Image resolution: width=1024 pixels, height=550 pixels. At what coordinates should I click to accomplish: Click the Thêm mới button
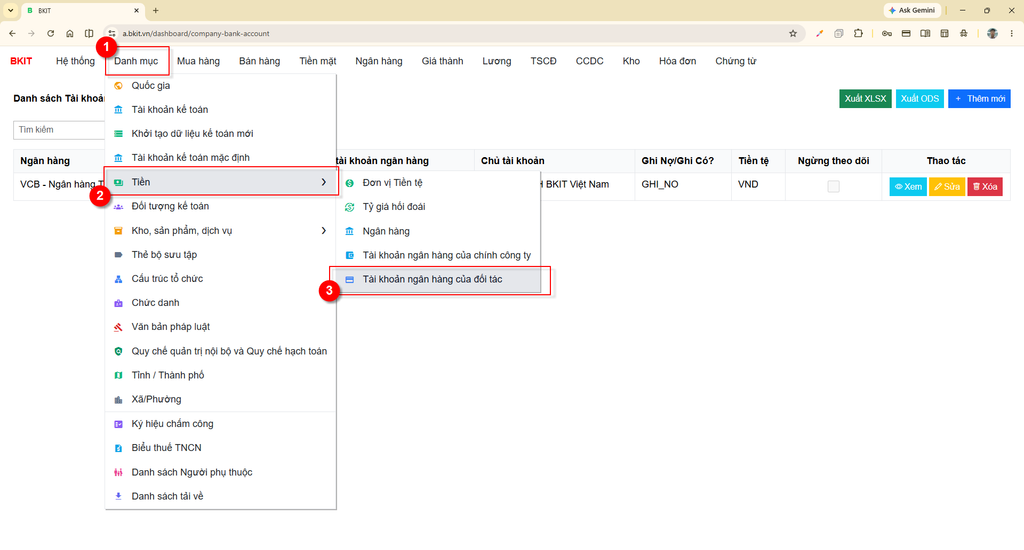coord(979,99)
